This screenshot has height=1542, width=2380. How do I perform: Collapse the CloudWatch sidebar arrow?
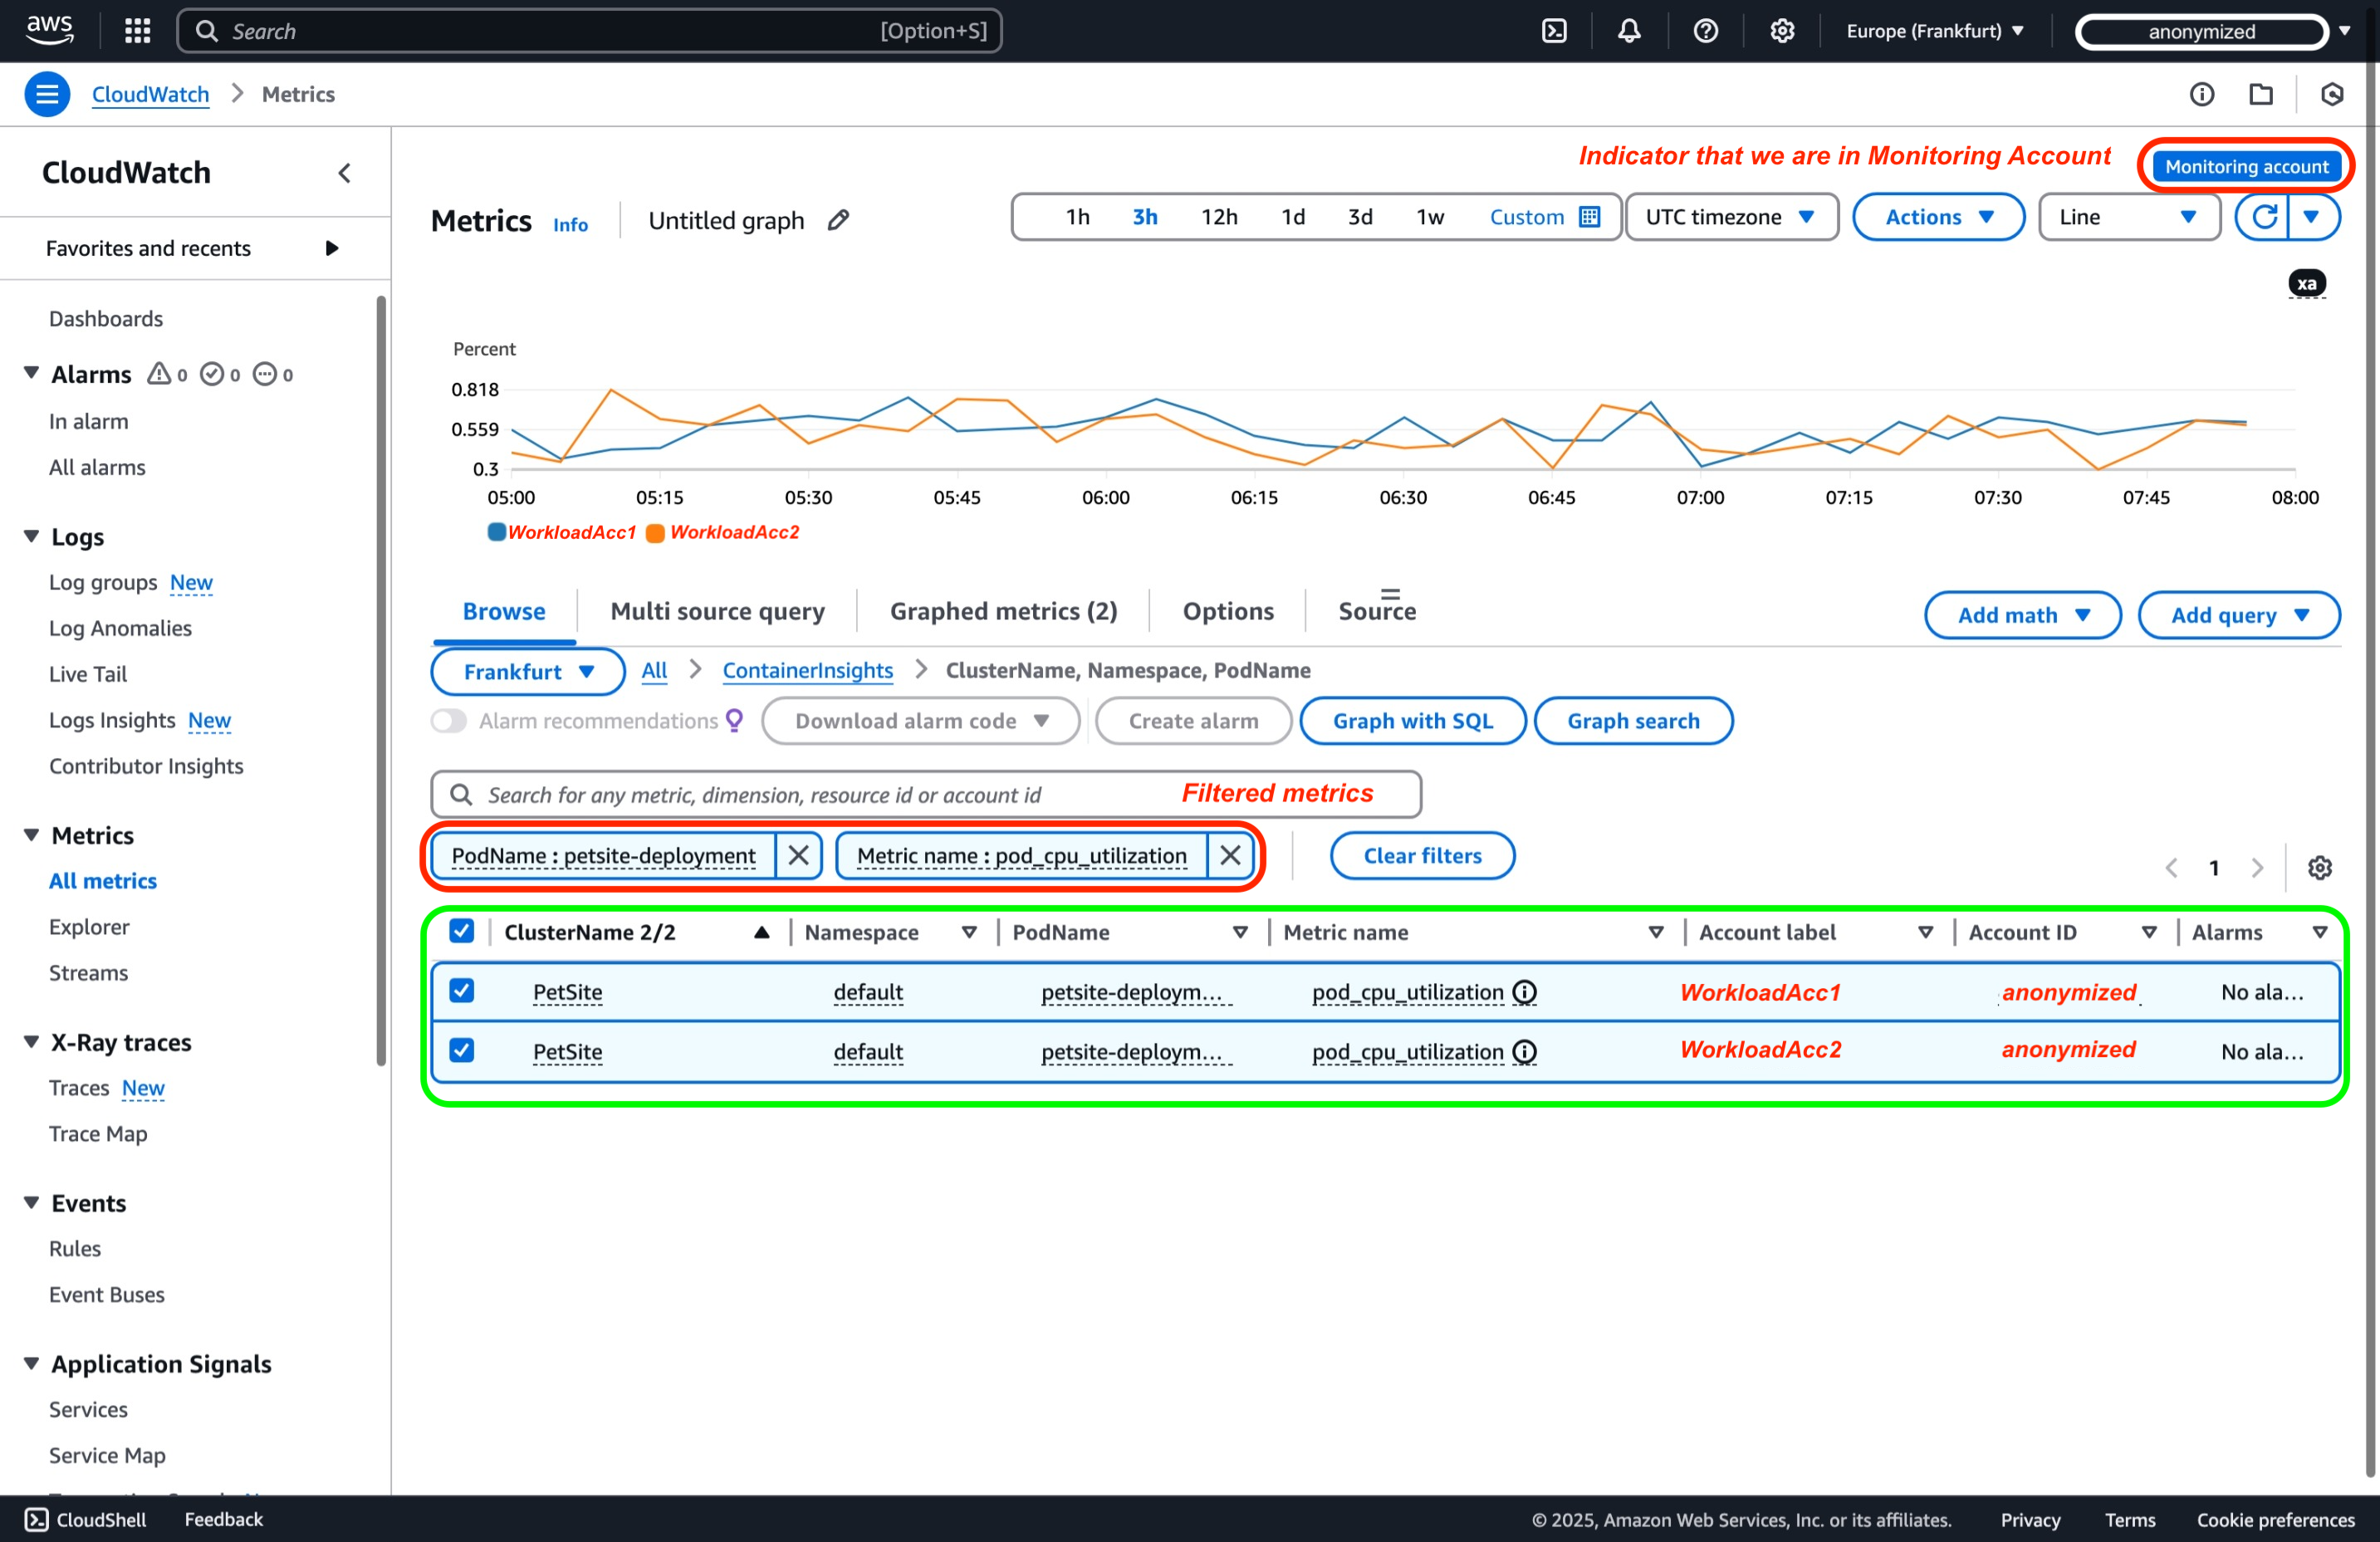pyautogui.click(x=344, y=173)
